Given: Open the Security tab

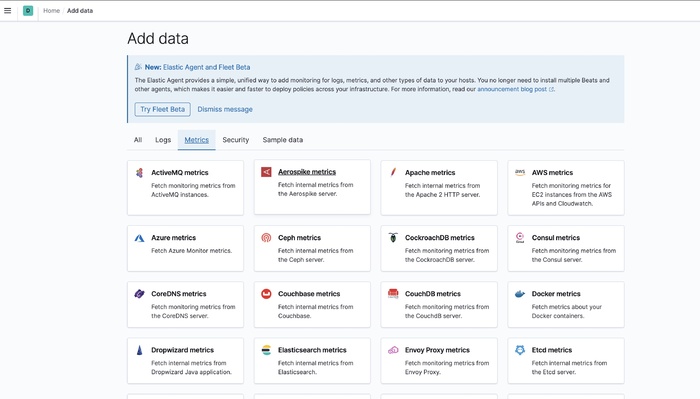Looking at the screenshot, I should pos(236,140).
